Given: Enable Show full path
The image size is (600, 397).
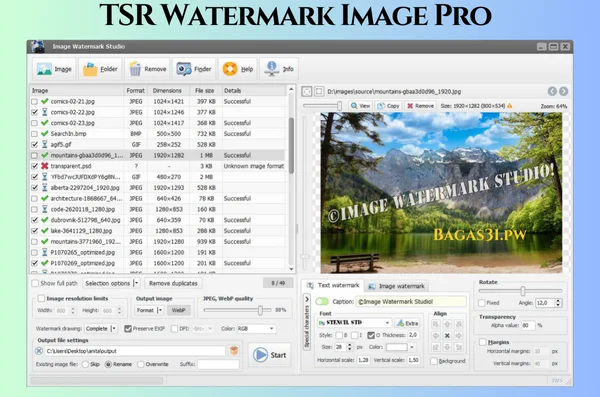Looking at the screenshot, I should (x=35, y=283).
